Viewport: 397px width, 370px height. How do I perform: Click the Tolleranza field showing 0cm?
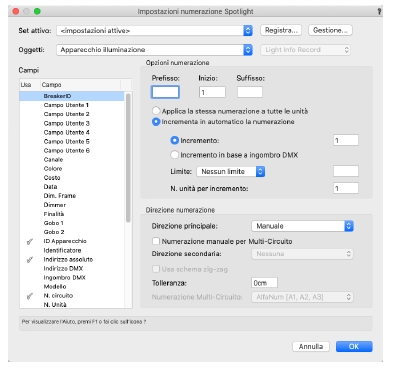click(264, 283)
